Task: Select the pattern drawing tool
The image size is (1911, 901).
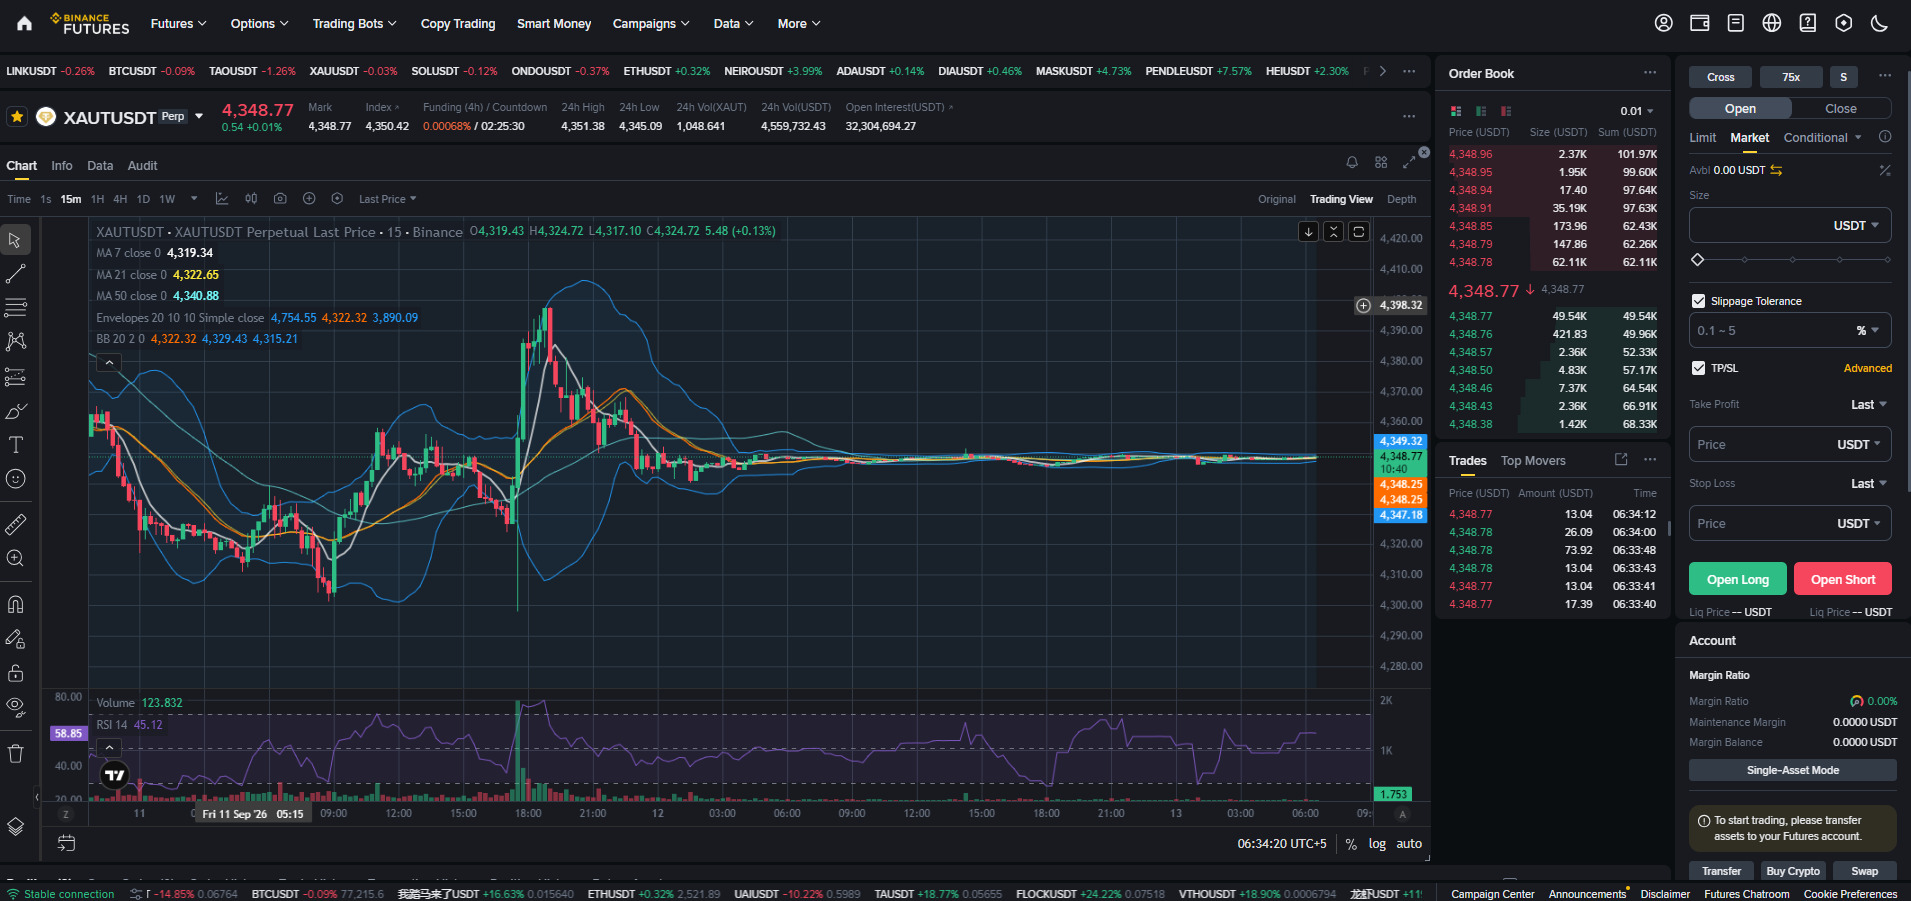Action: tap(16, 341)
